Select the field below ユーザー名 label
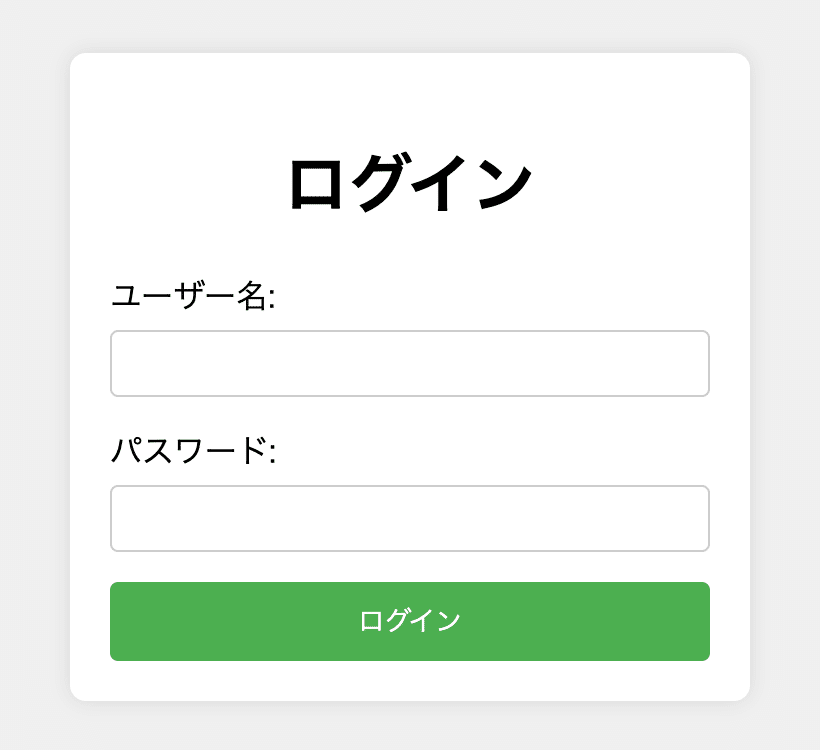The height and width of the screenshot is (750, 820). pos(409,363)
